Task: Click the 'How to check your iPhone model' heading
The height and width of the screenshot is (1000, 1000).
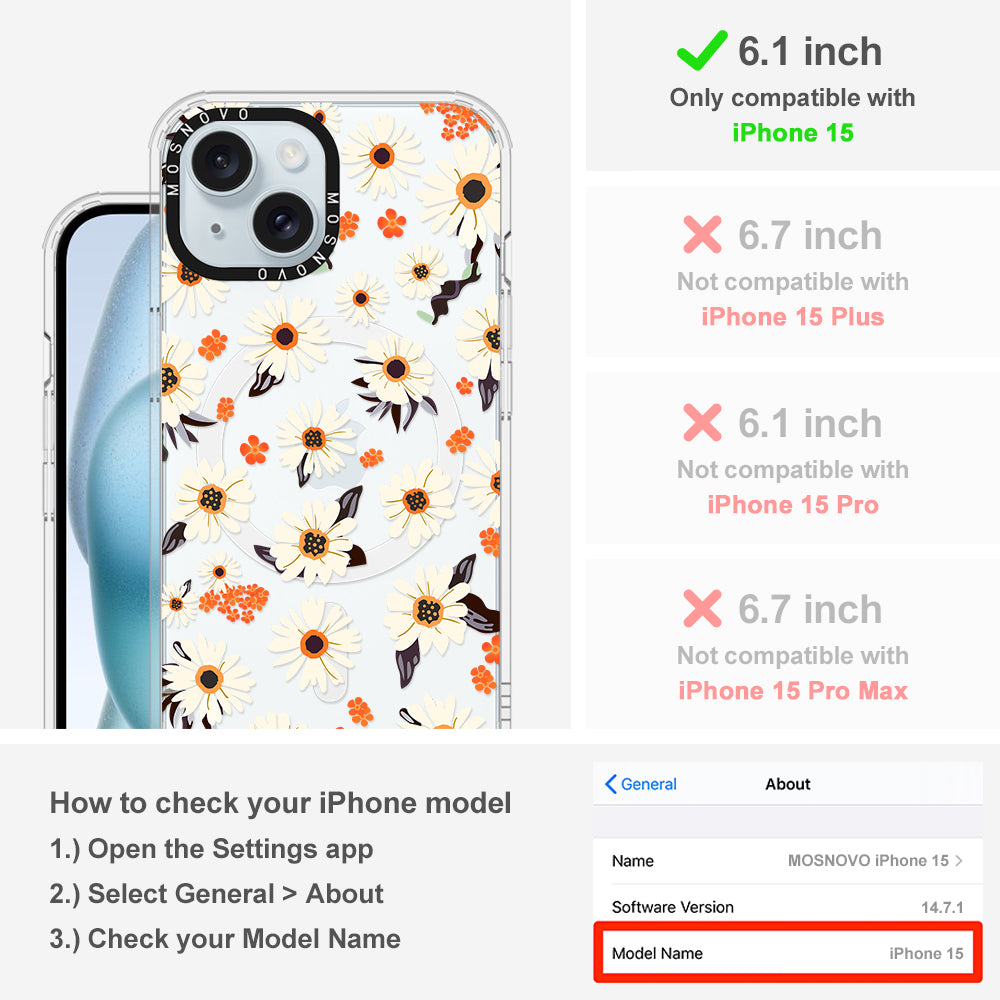Action: (x=281, y=802)
